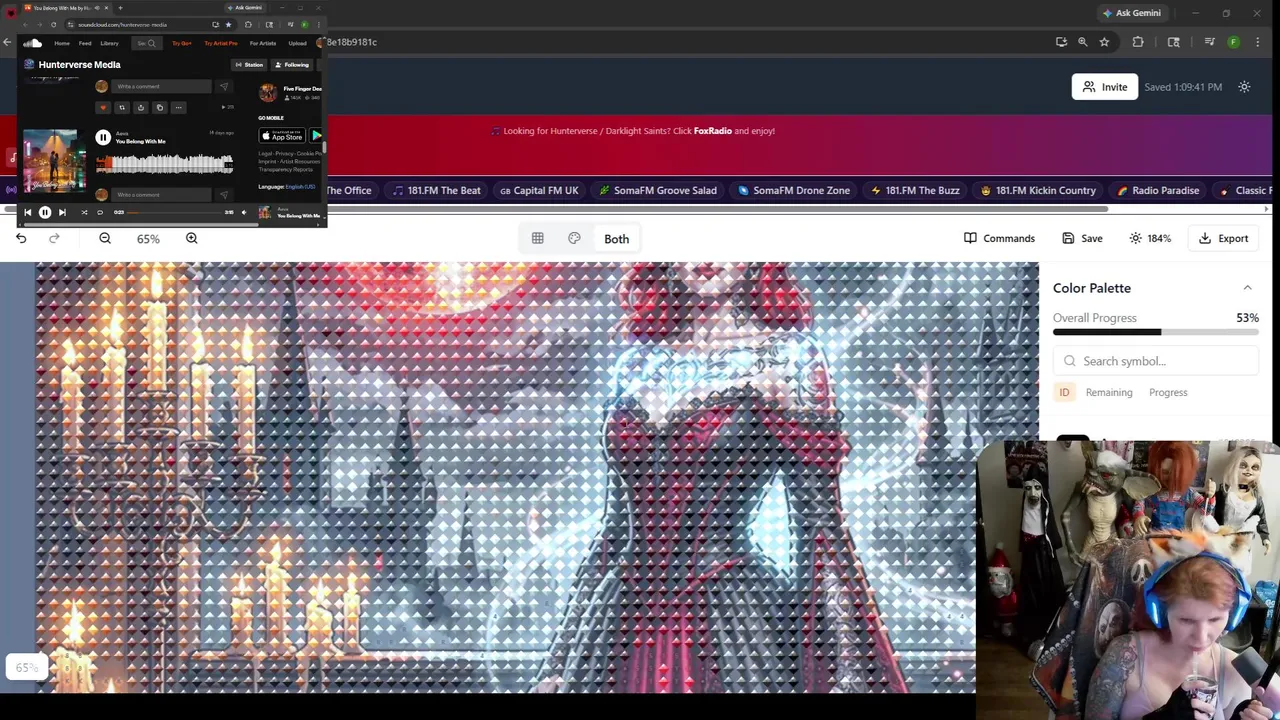Image resolution: width=1280 pixels, height=720 pixels.
Task: Open the App Store download badge
Action: pyautogui.click(x=282, y=136)
